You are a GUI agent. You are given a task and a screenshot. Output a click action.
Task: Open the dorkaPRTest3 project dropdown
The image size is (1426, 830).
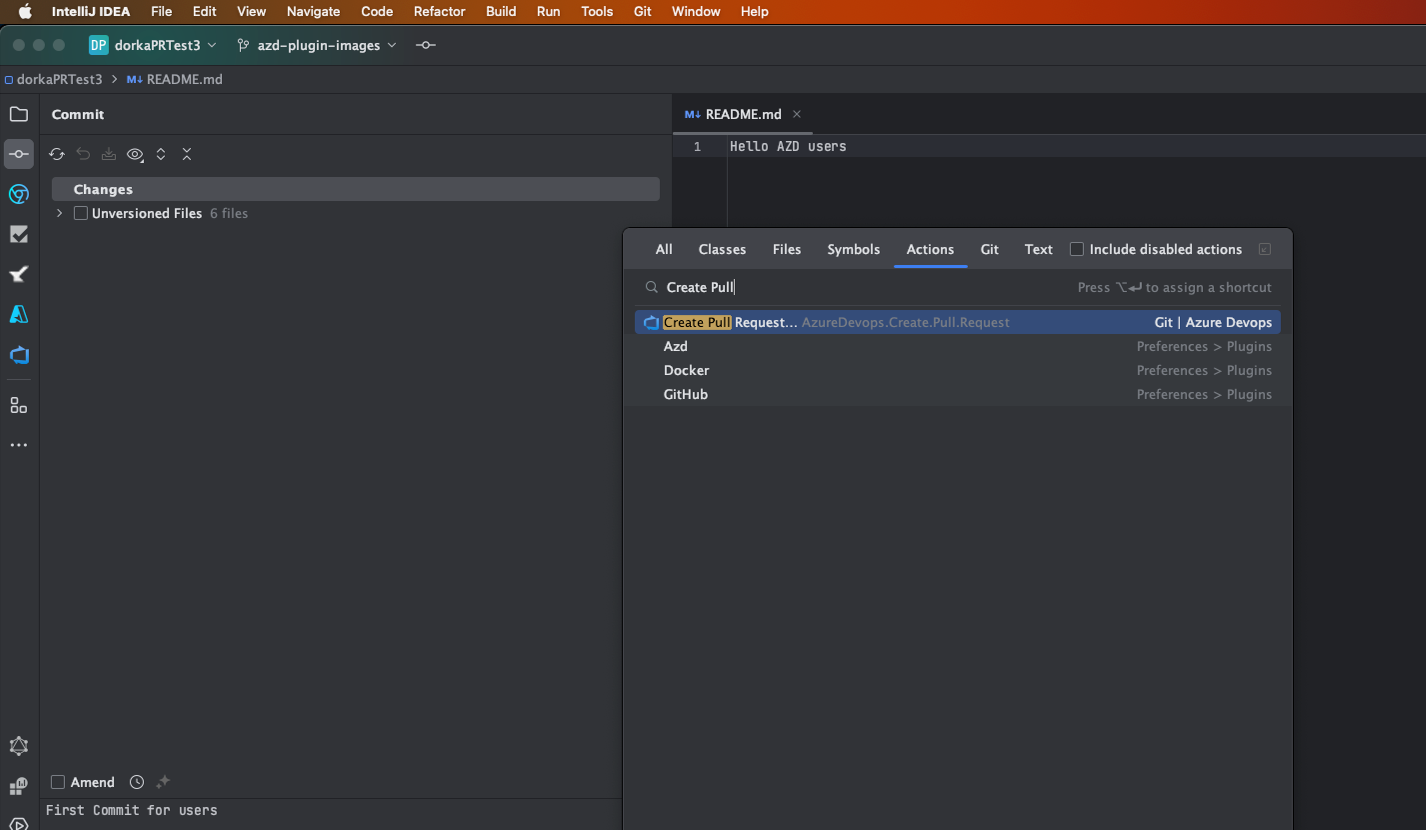coord(153,45)
